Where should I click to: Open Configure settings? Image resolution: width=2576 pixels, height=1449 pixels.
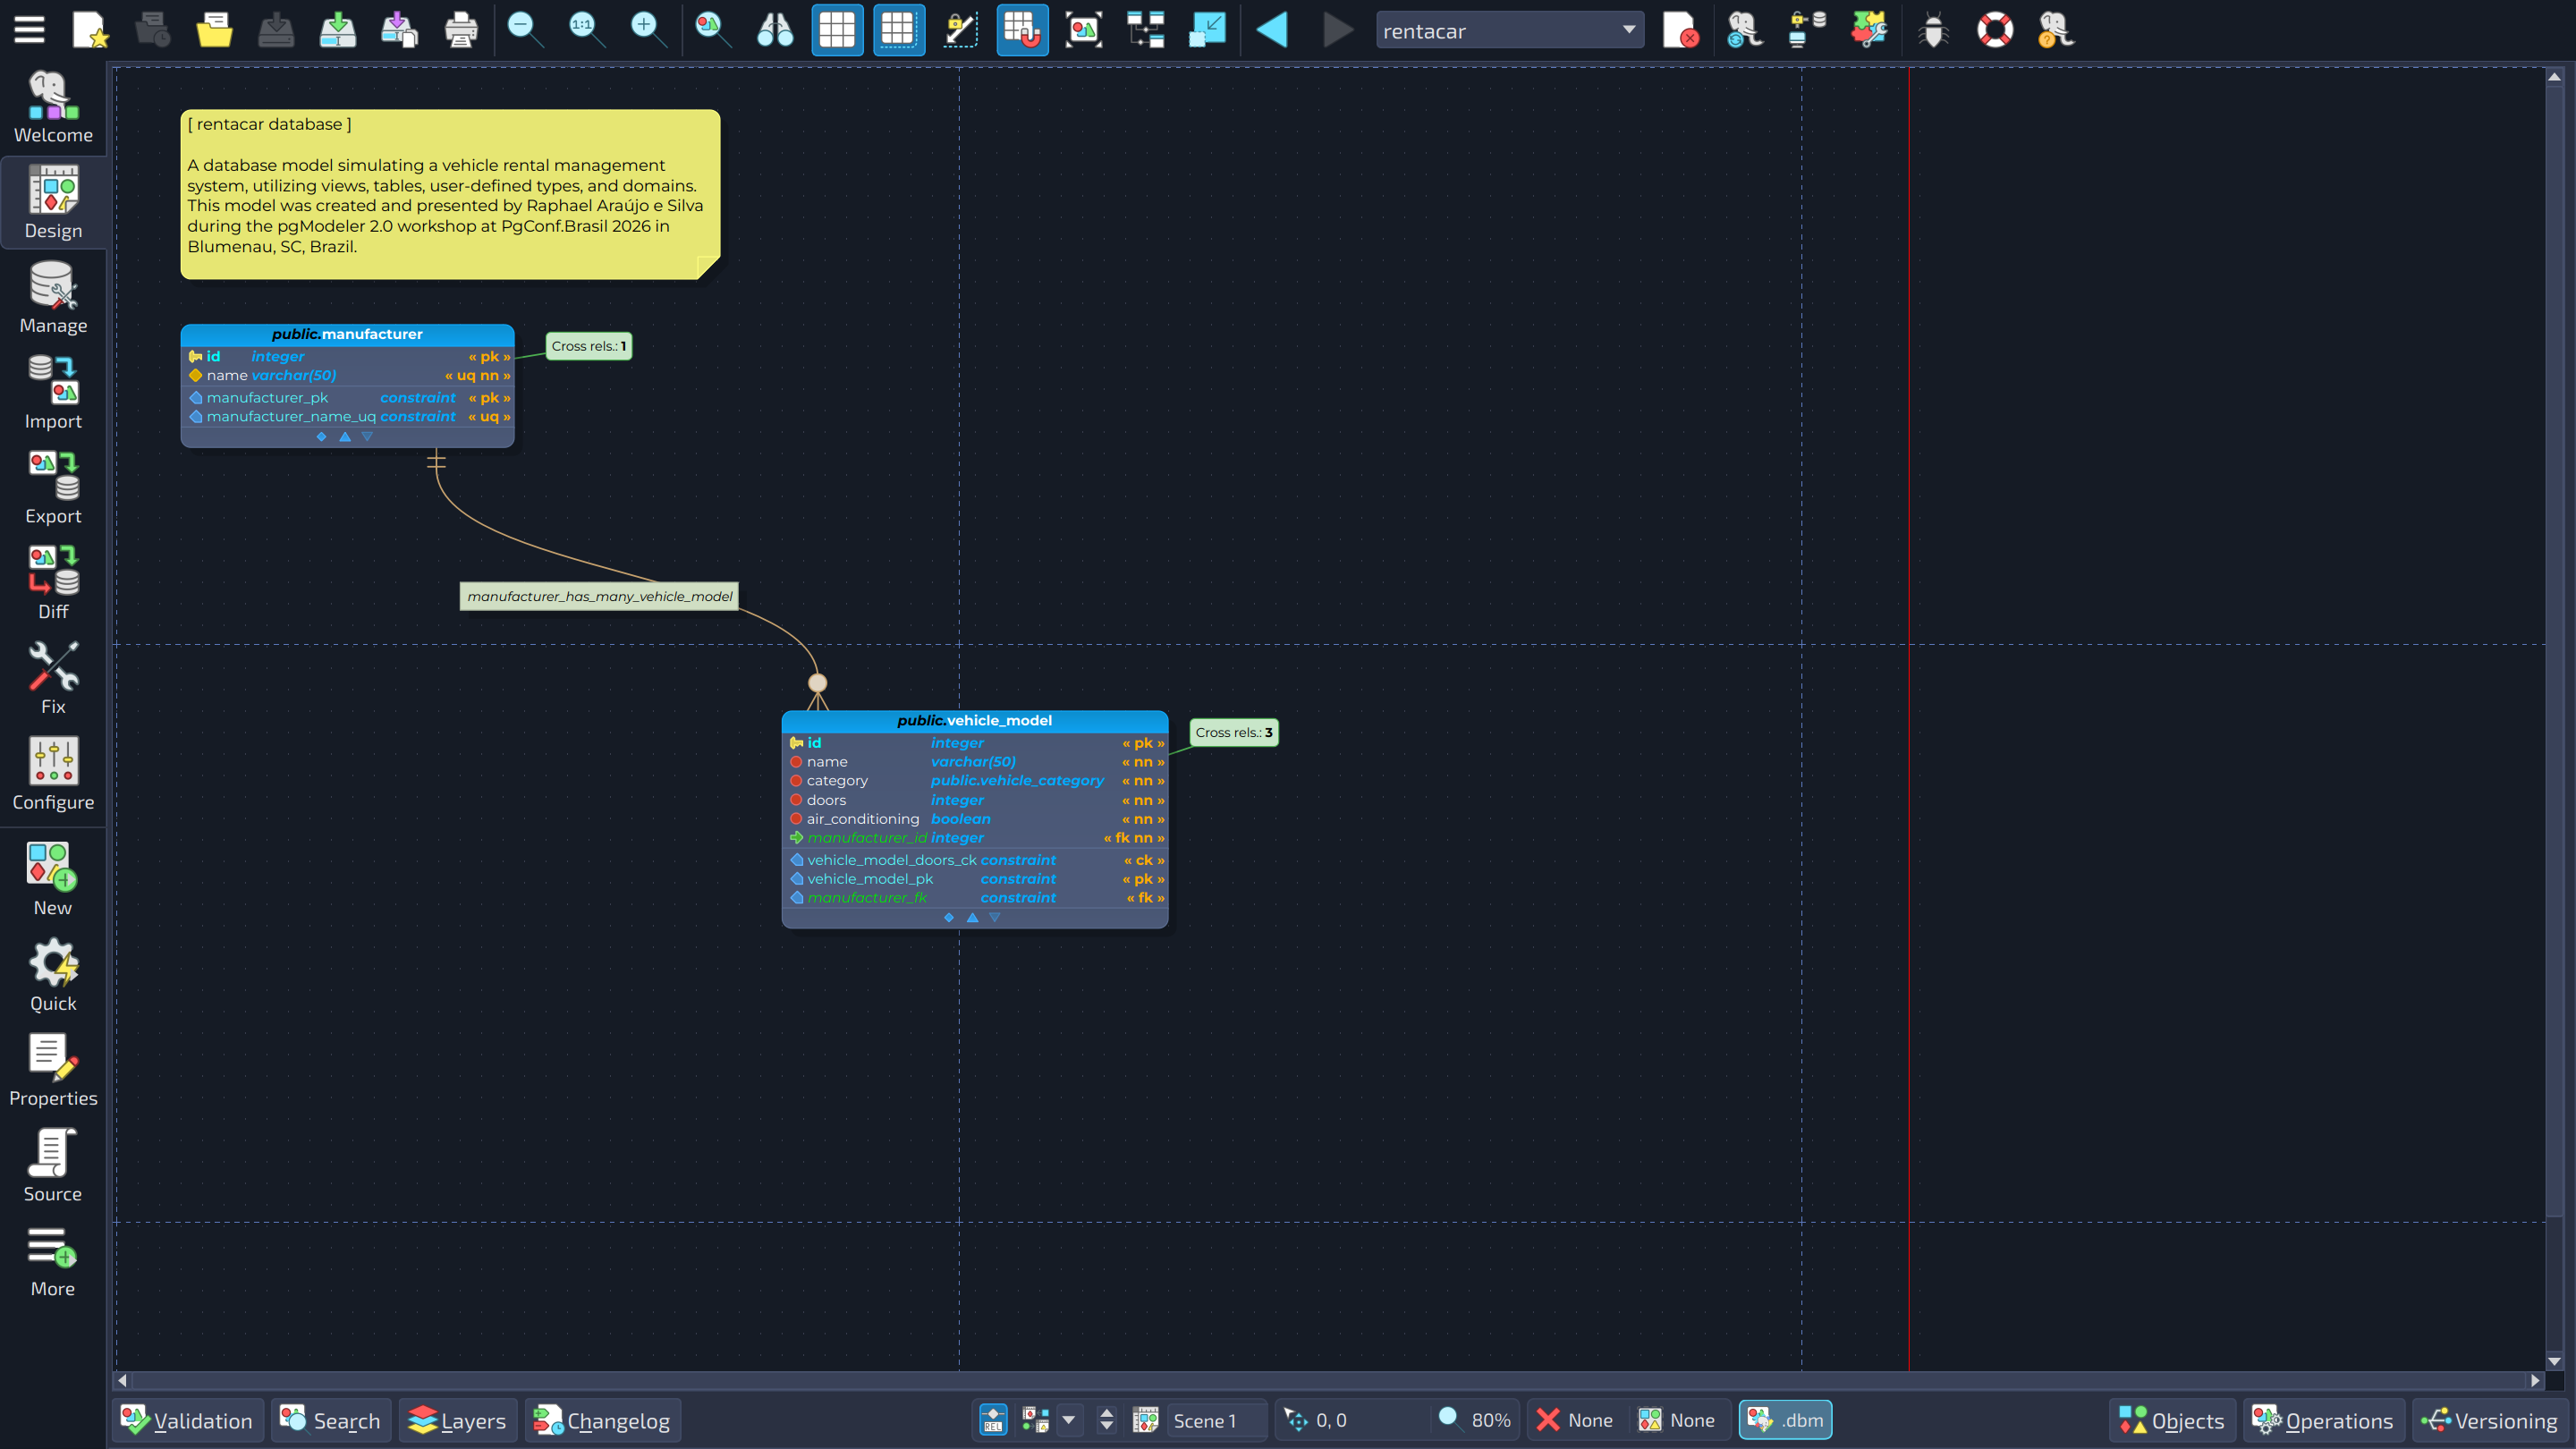click(x=53, y=774)
